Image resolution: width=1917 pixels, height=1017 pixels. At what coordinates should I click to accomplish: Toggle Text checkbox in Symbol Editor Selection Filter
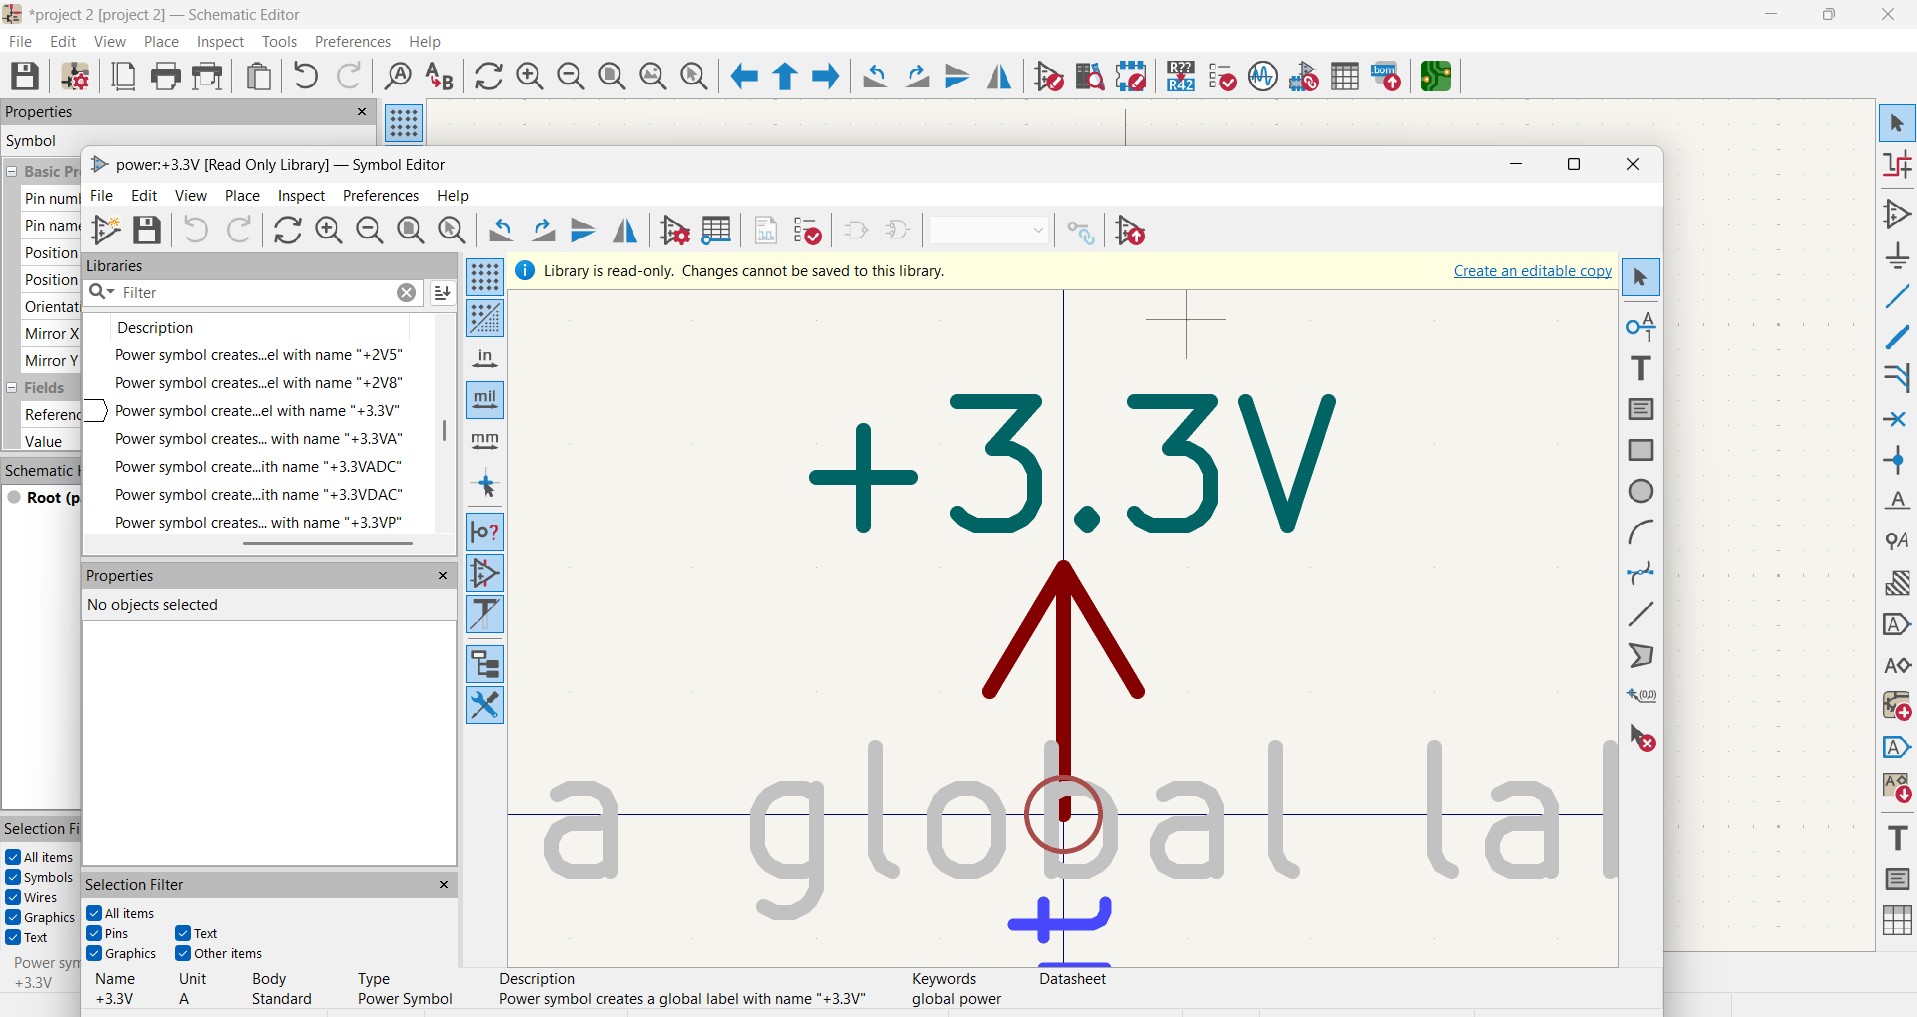pyautogui.click(x=183, y=933)
